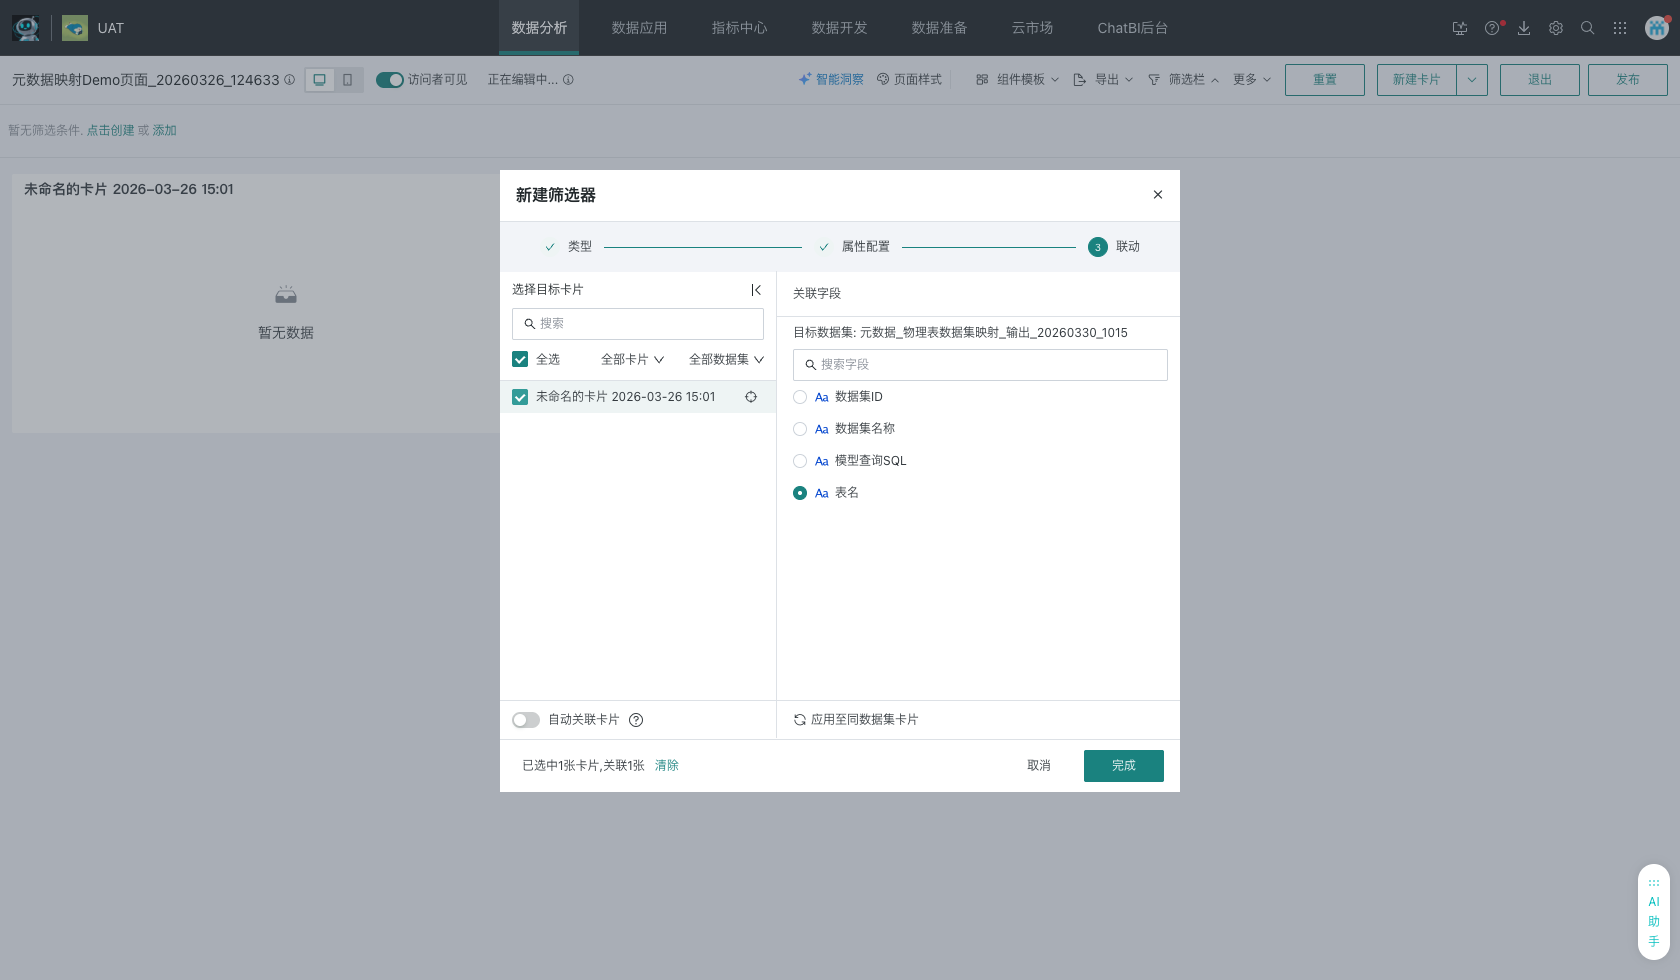
Task: Switch to the 数据开发 menu tab
Action: tap(839, 28)
